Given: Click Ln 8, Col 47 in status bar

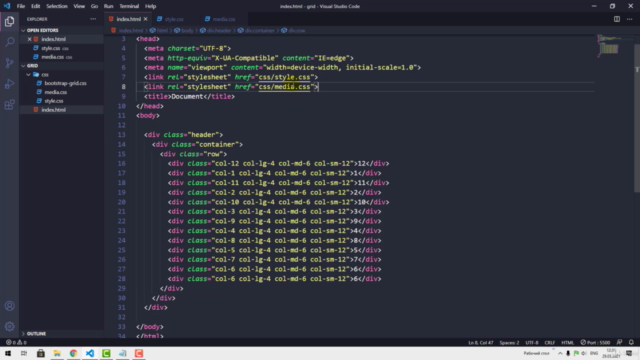Looking at the screenshot, I should coord(480,342).
